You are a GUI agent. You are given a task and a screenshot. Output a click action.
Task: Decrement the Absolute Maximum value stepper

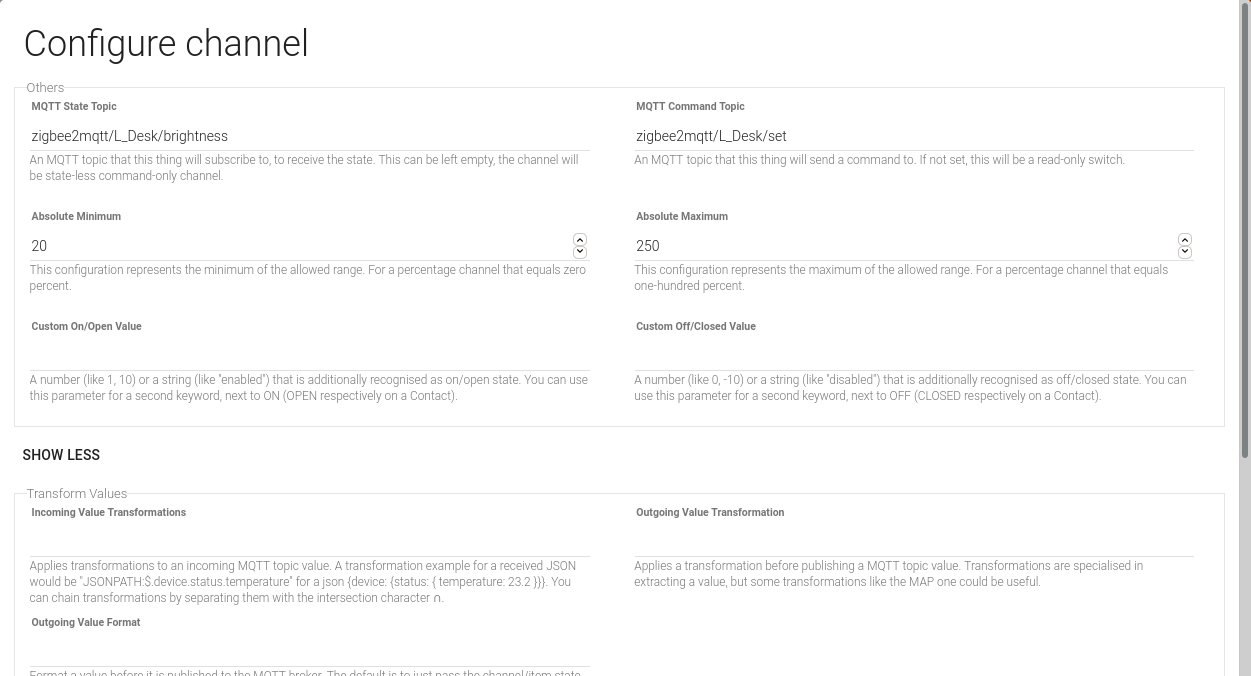[1185, 252]
